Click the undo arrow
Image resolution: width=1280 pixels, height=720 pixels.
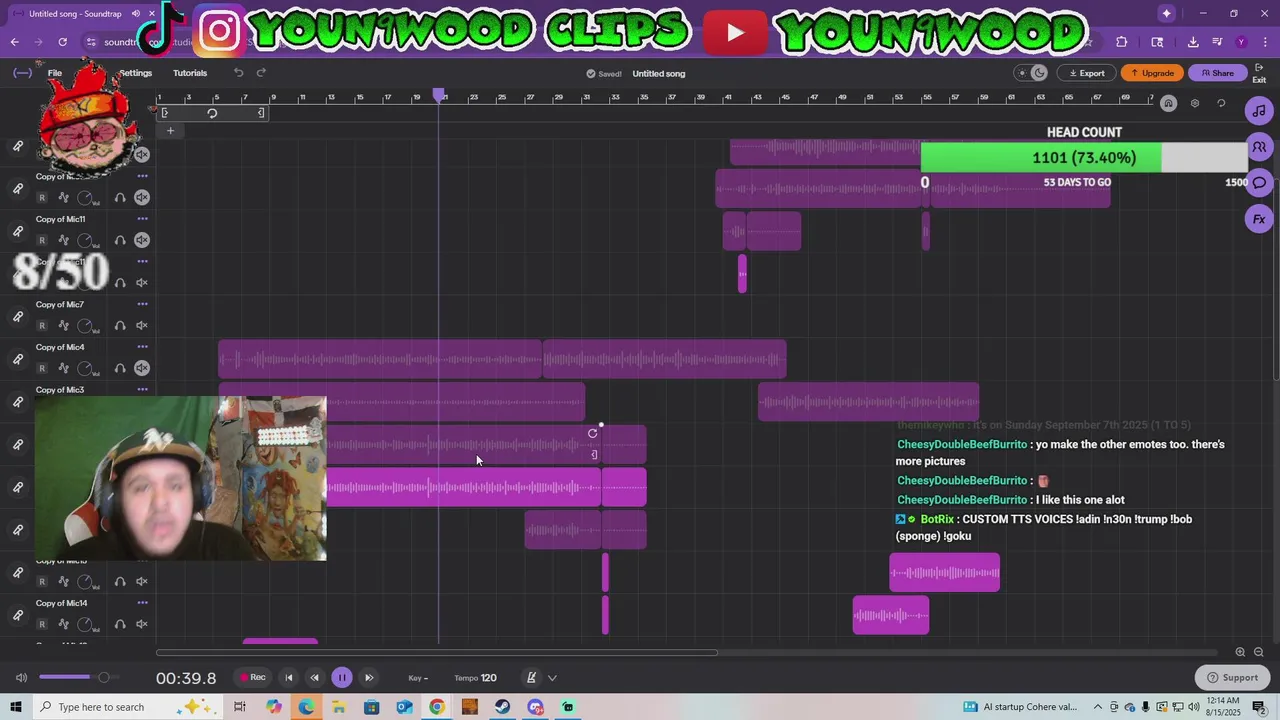238,73
